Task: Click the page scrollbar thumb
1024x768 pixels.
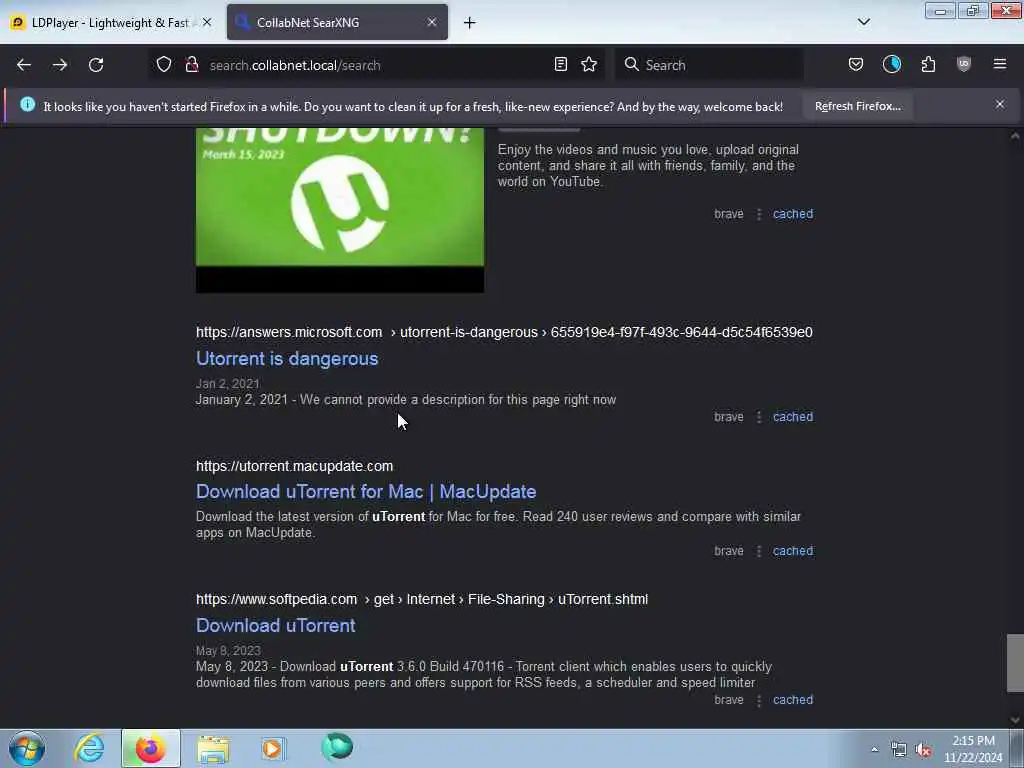Action: (x=1015, y=662)
